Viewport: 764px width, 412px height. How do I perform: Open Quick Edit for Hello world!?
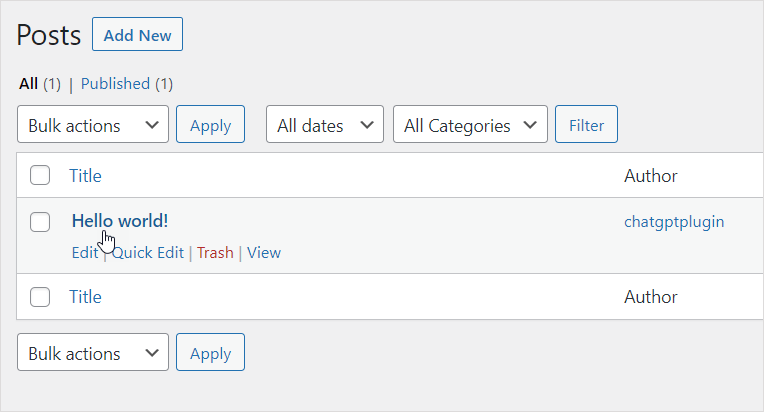148,253
